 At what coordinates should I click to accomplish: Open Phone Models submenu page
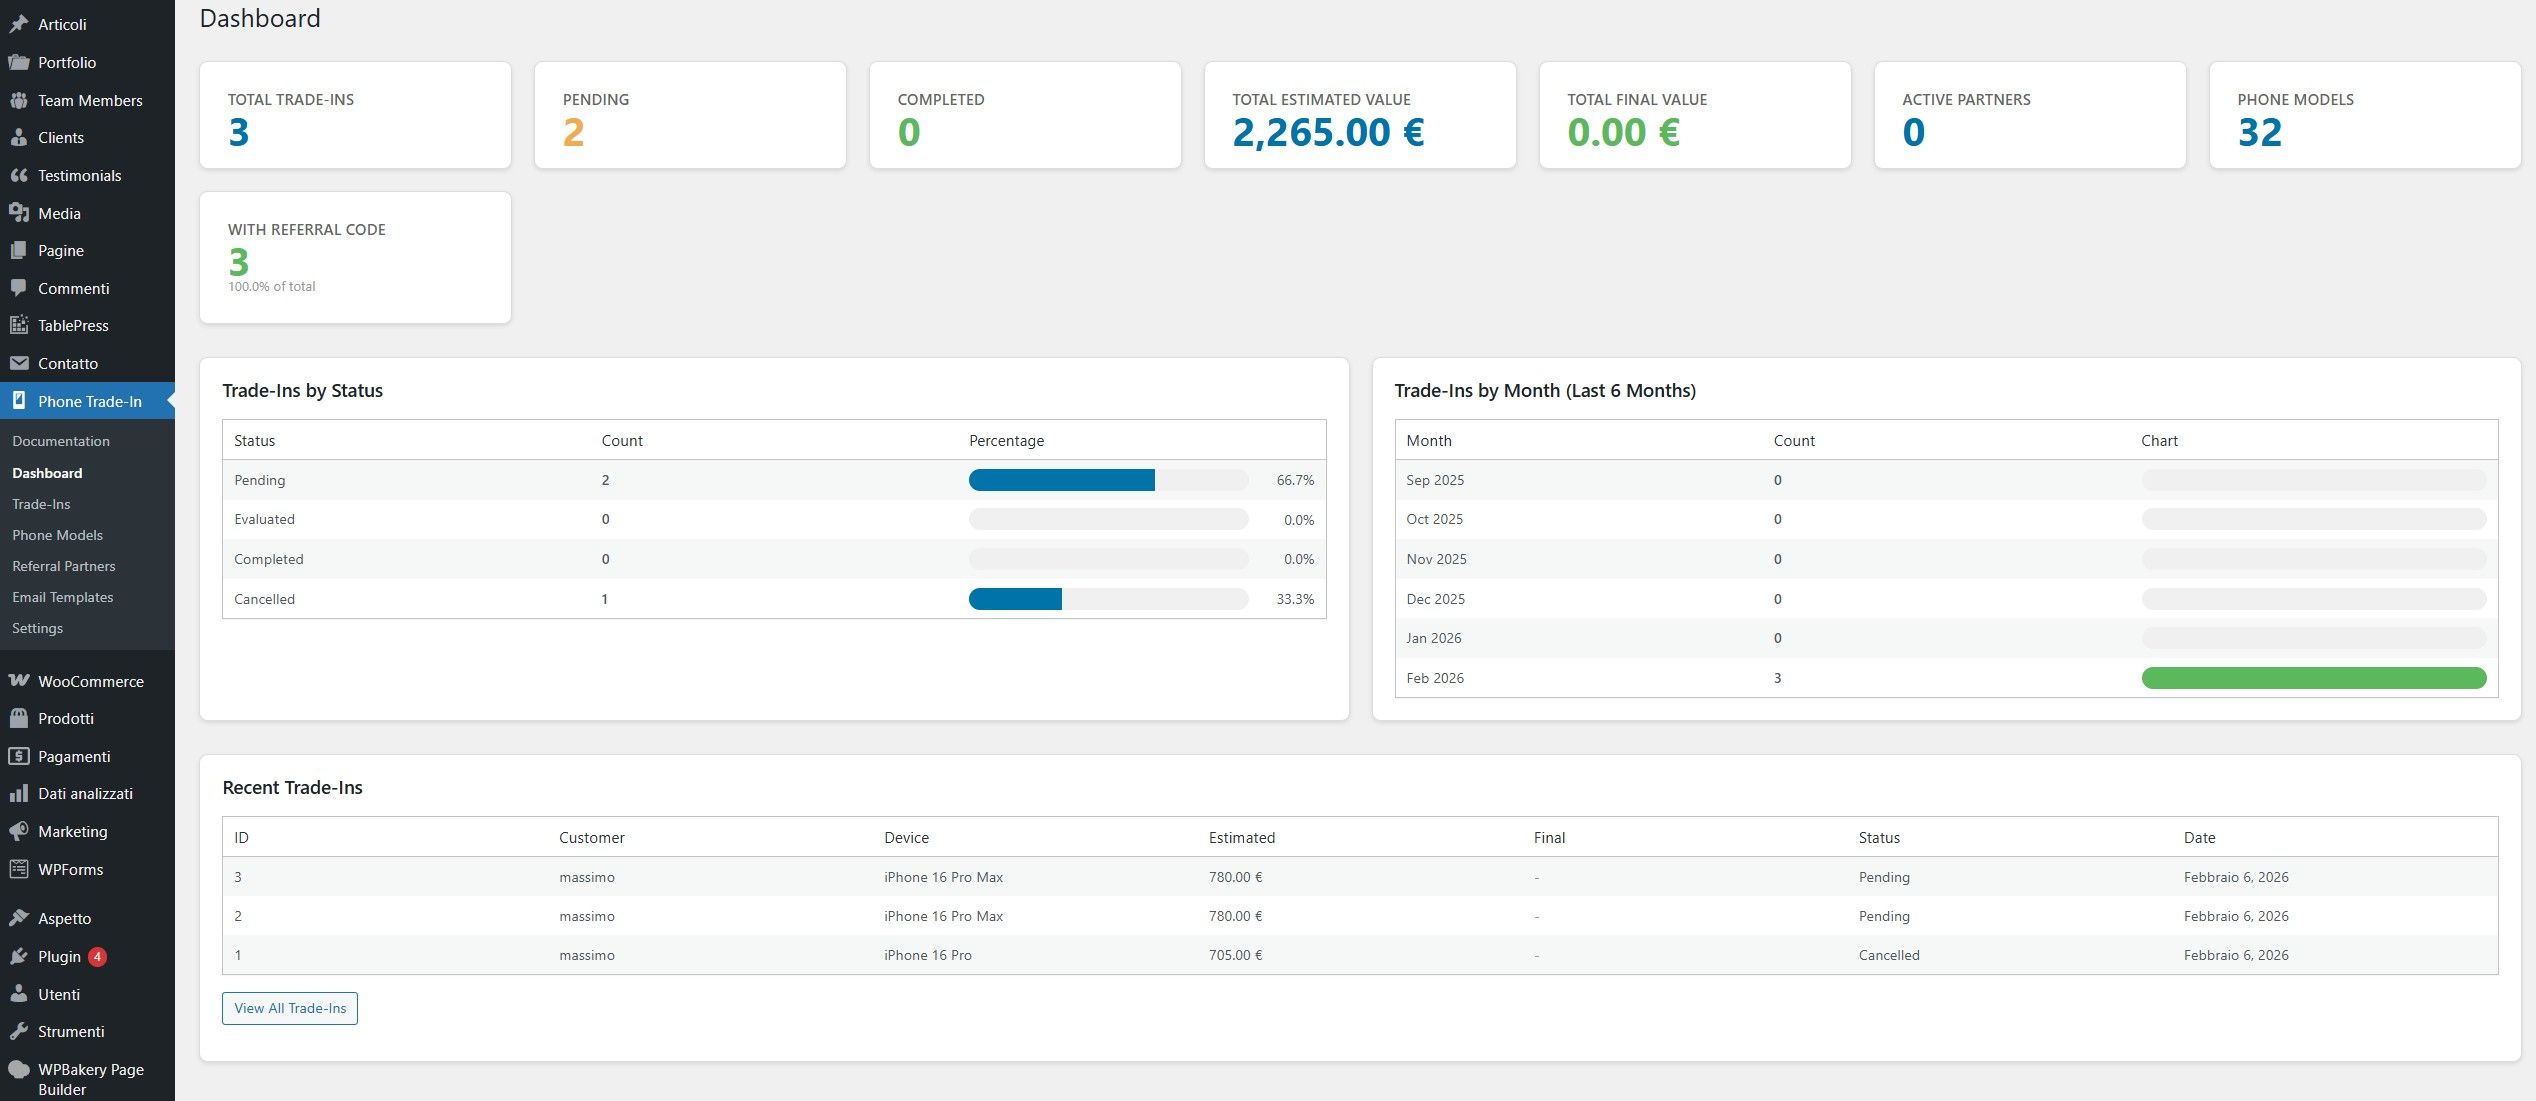(x=57, y=535)
